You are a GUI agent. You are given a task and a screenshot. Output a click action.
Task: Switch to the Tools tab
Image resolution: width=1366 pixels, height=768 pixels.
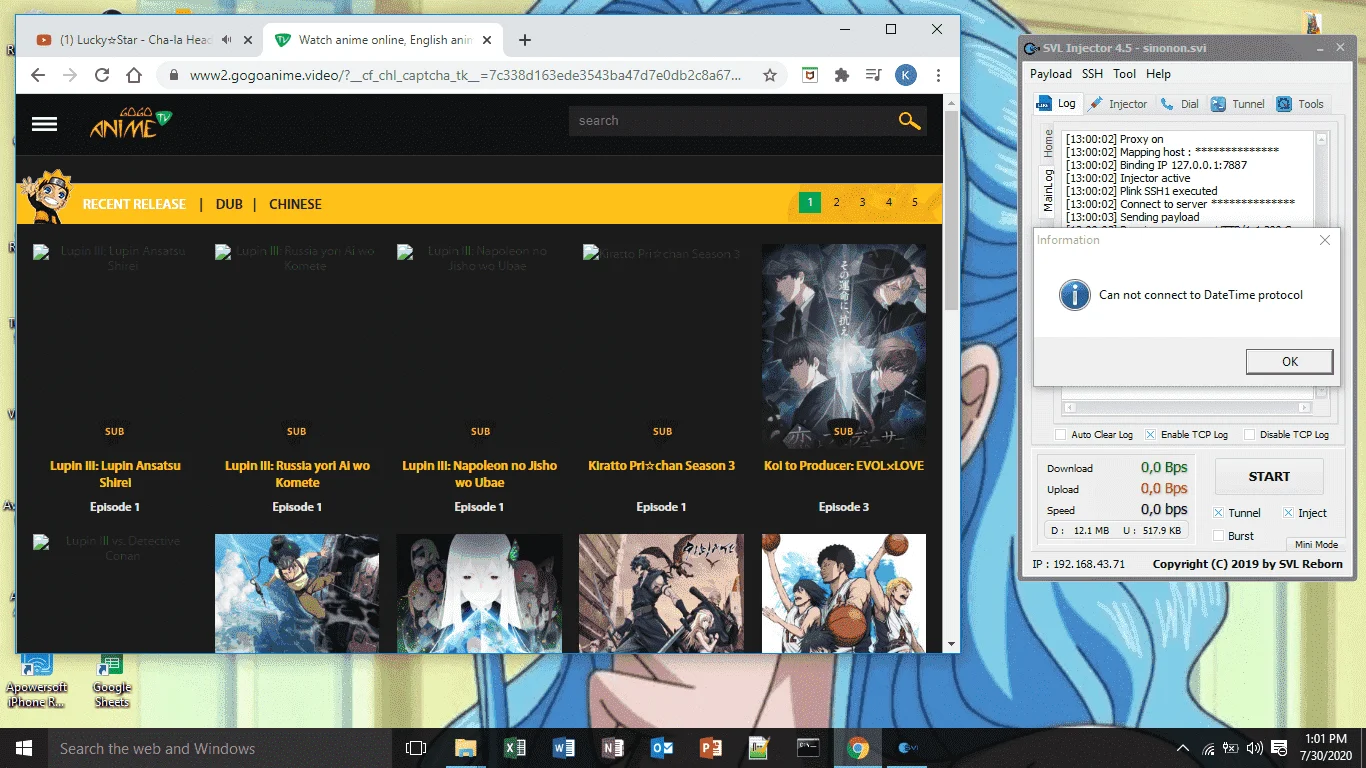[x=1300, y=104]
